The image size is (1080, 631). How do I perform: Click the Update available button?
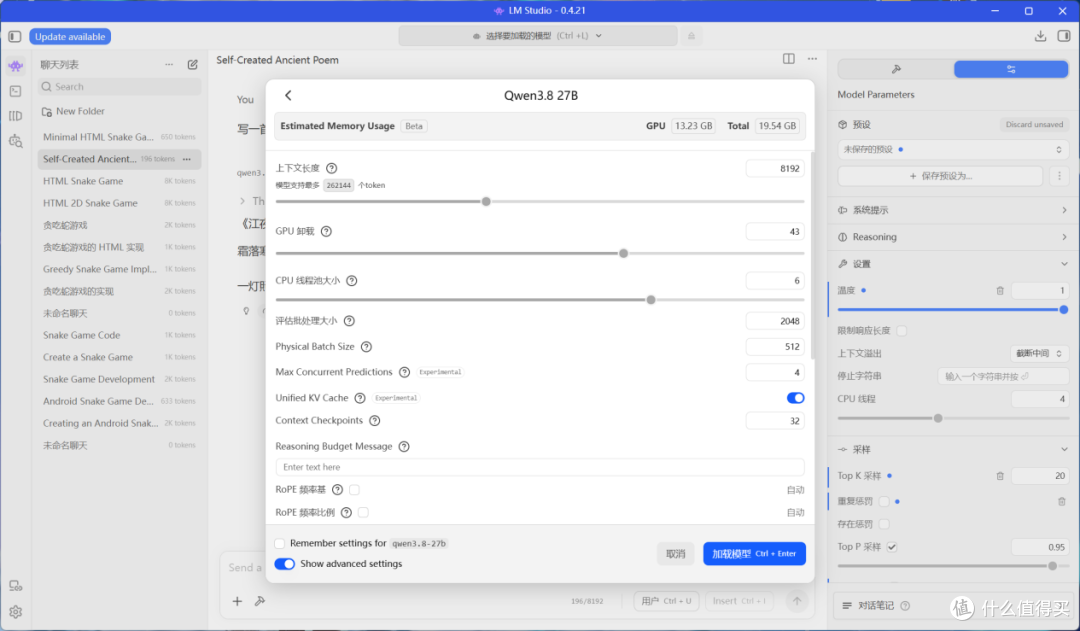(x=70, y=37)
